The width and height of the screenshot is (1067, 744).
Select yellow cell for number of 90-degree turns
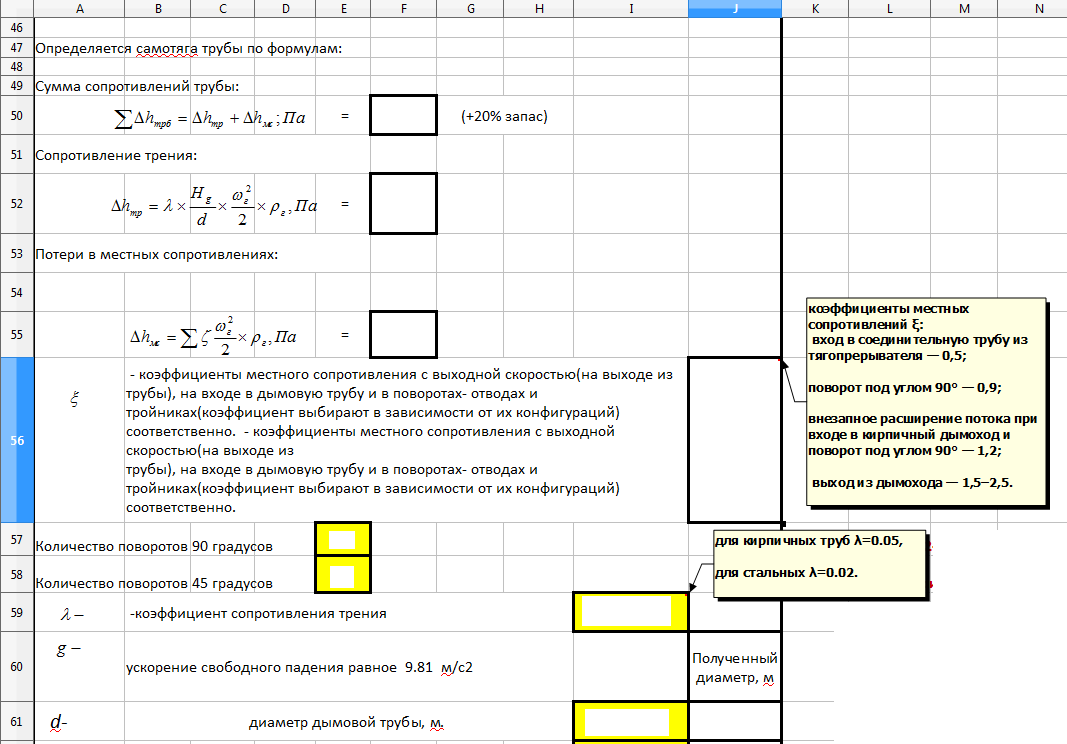(x=343, y=540)
